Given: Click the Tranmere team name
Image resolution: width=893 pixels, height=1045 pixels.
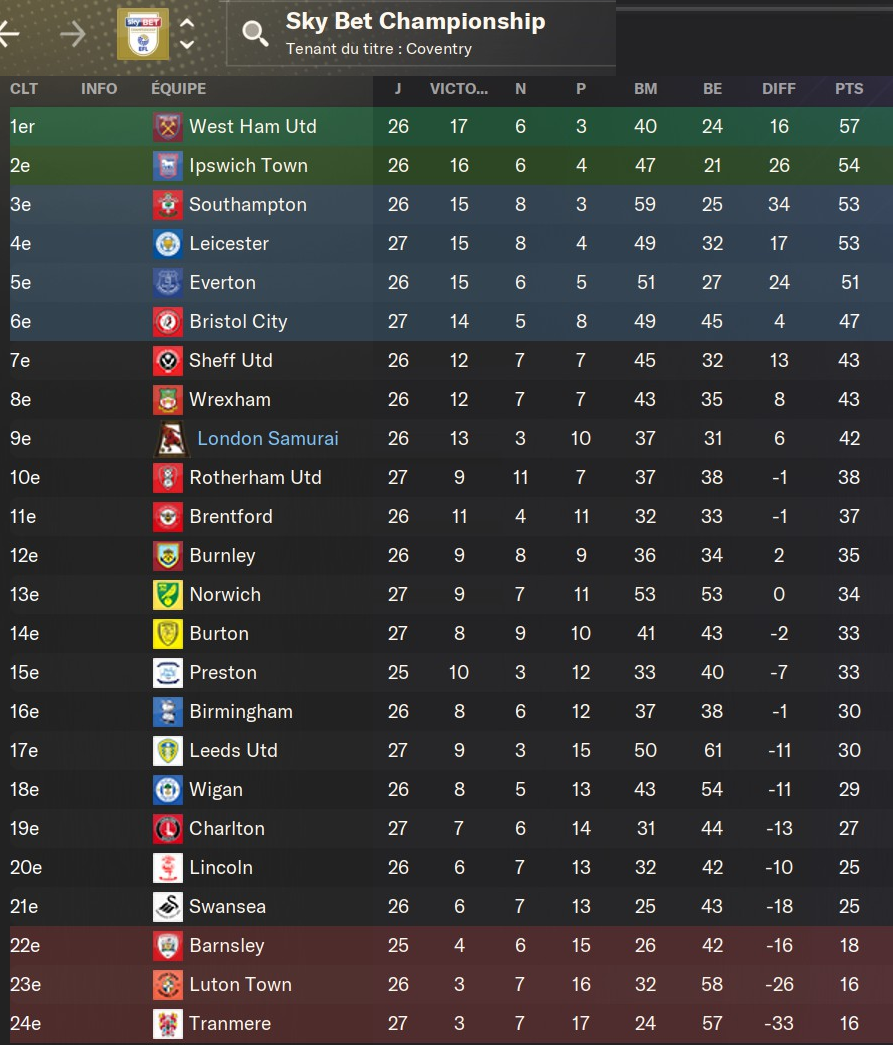Looking at the screenshot, I should [x=230, y=1024].
